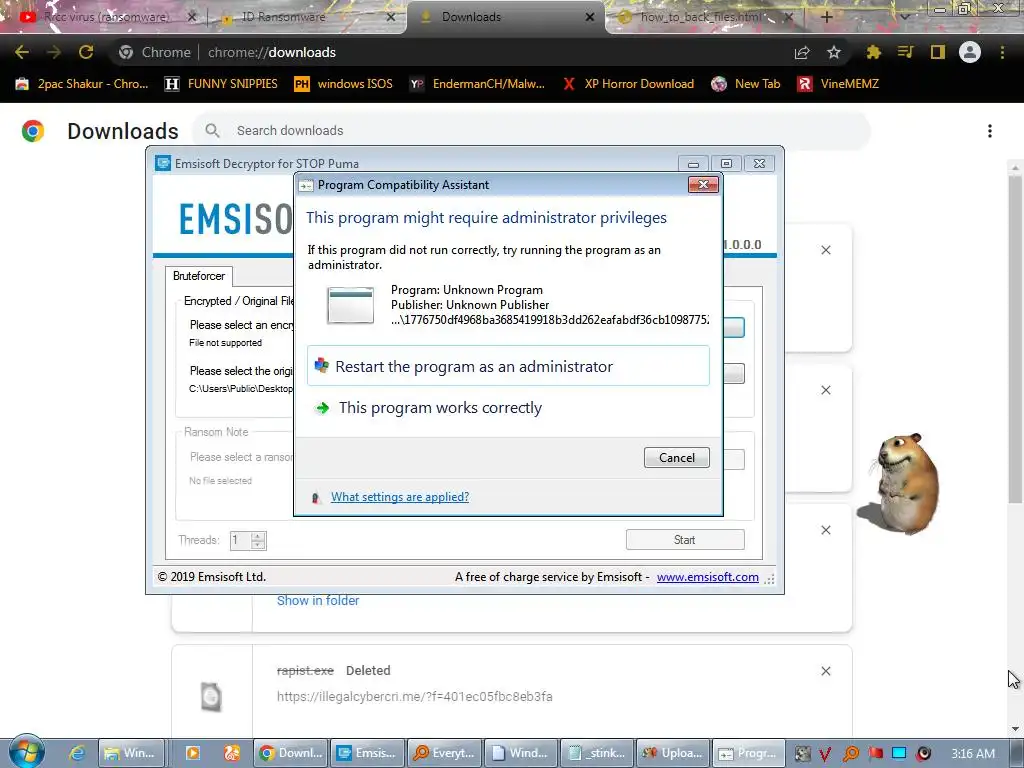Open the Windows Start menu orb

tap(26, 752)
